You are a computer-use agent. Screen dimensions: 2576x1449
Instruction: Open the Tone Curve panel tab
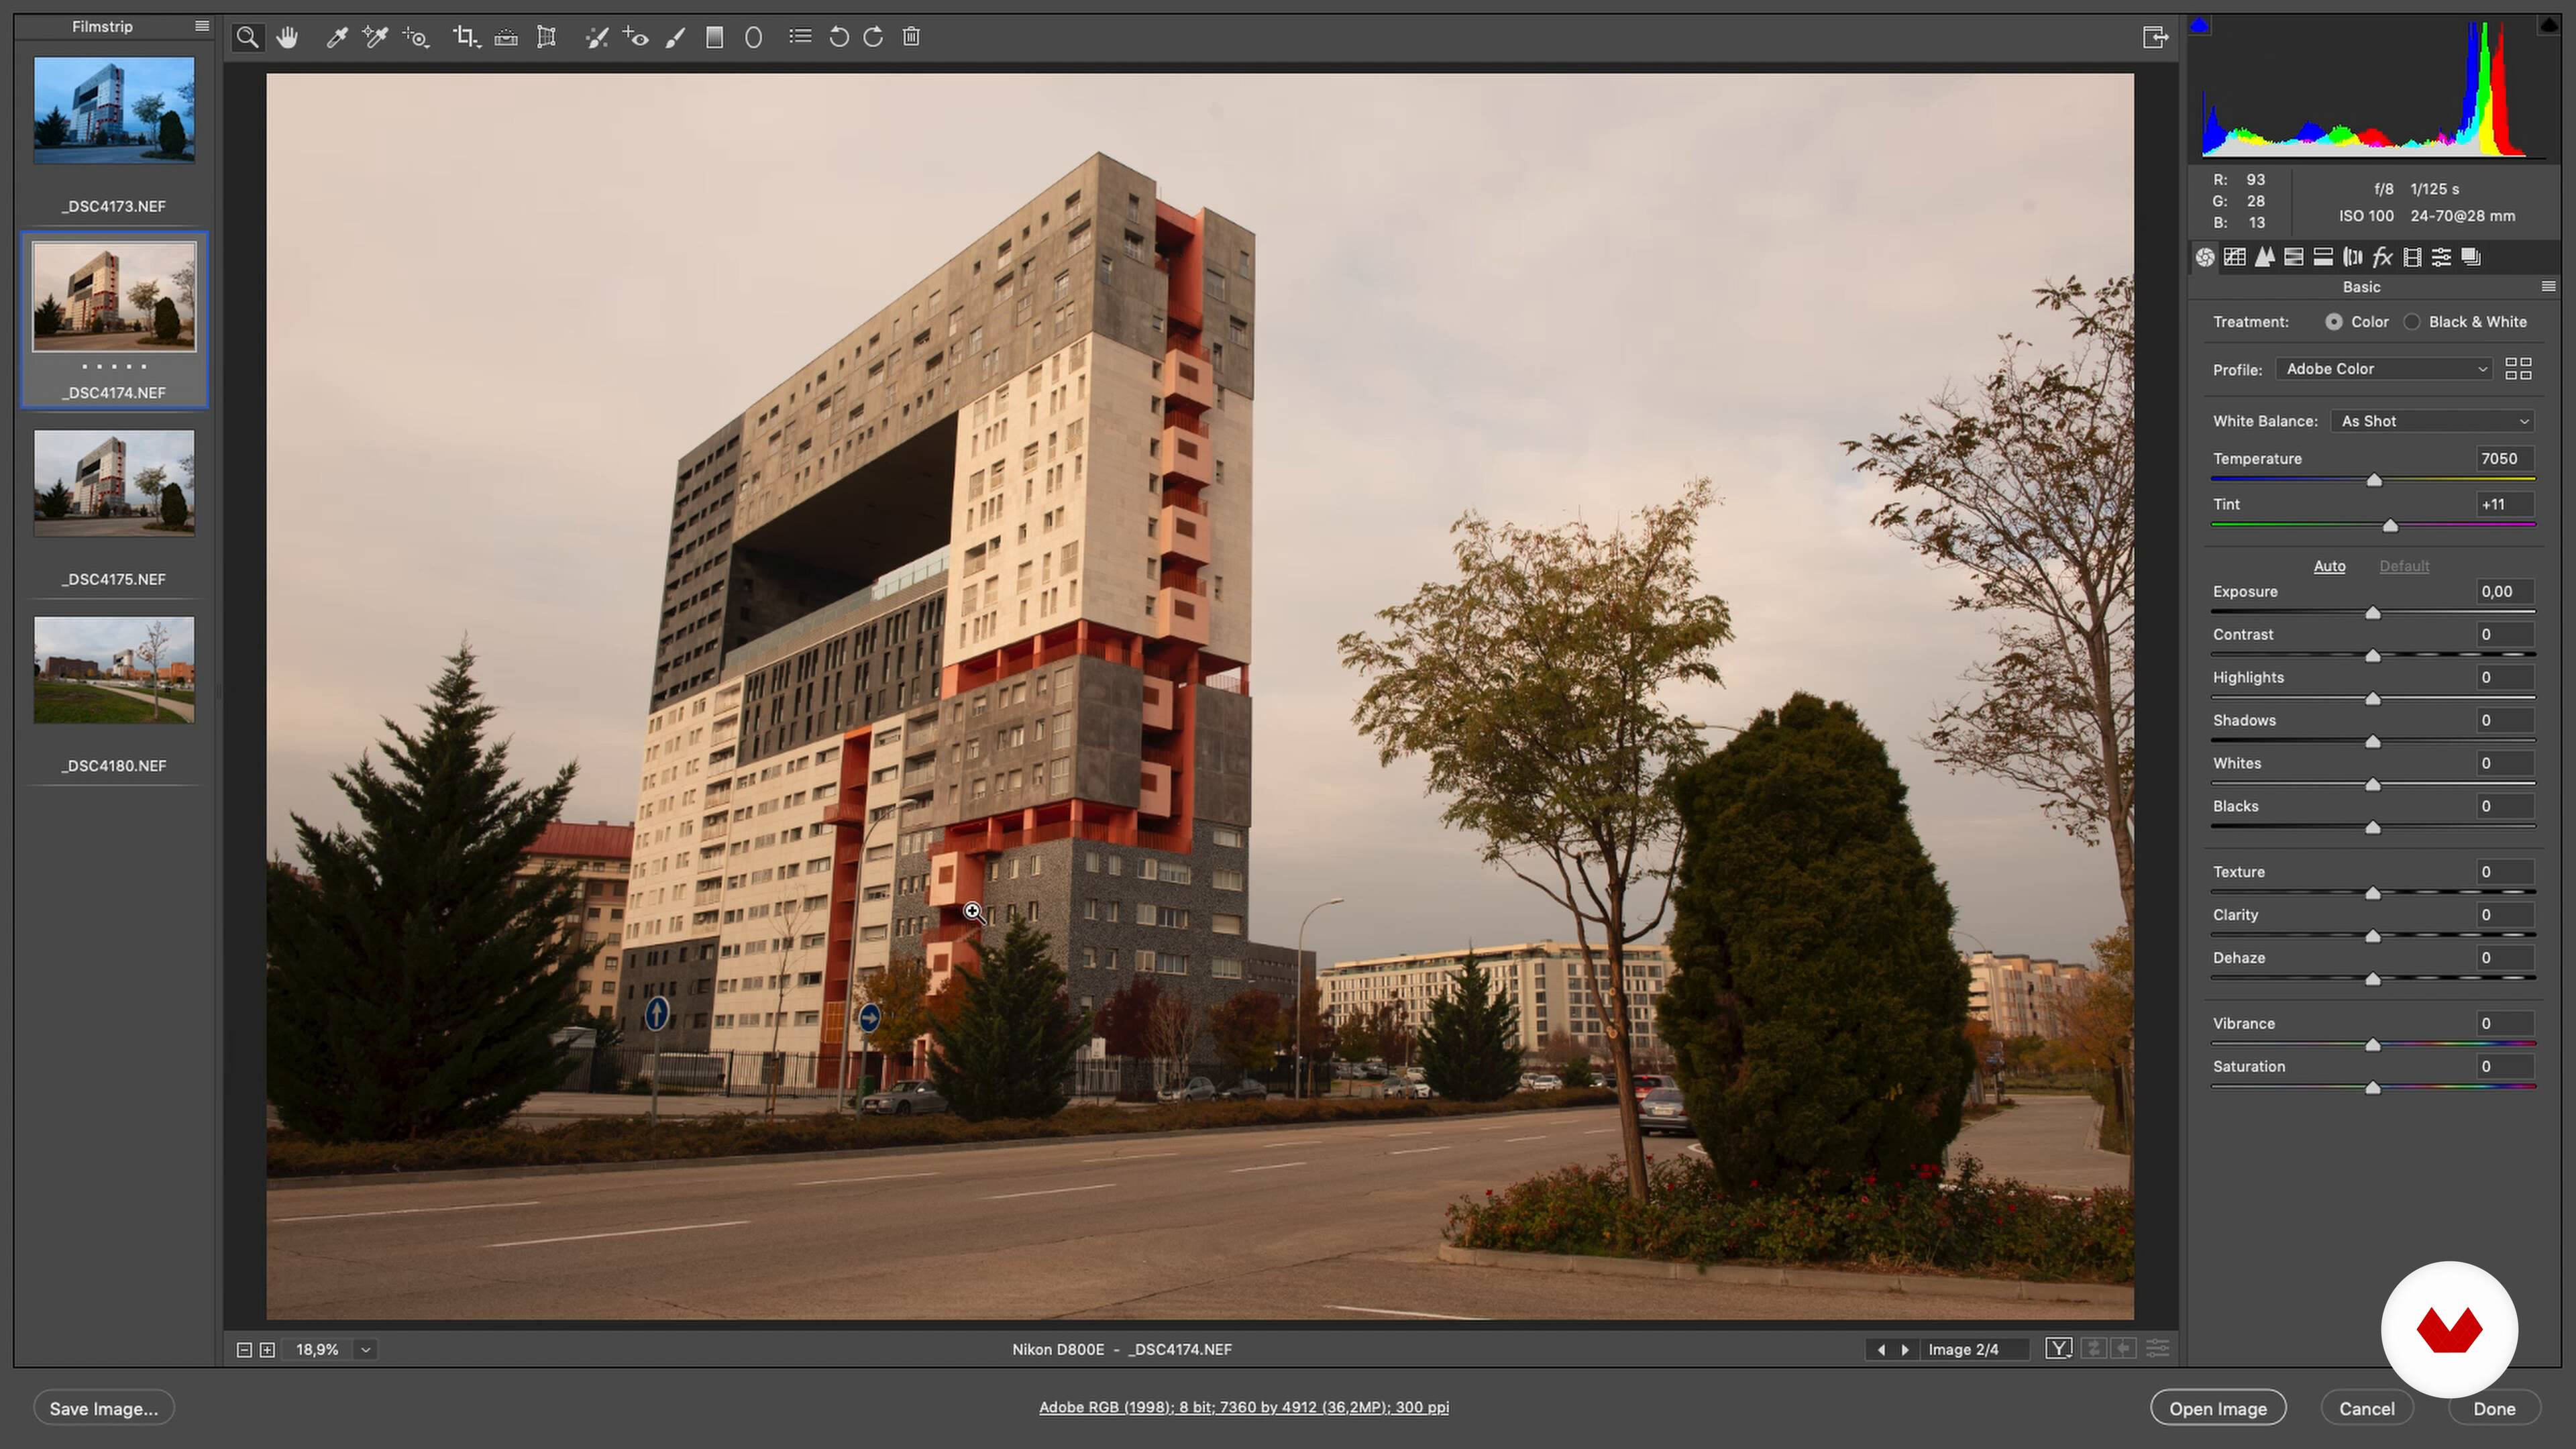2234,258
